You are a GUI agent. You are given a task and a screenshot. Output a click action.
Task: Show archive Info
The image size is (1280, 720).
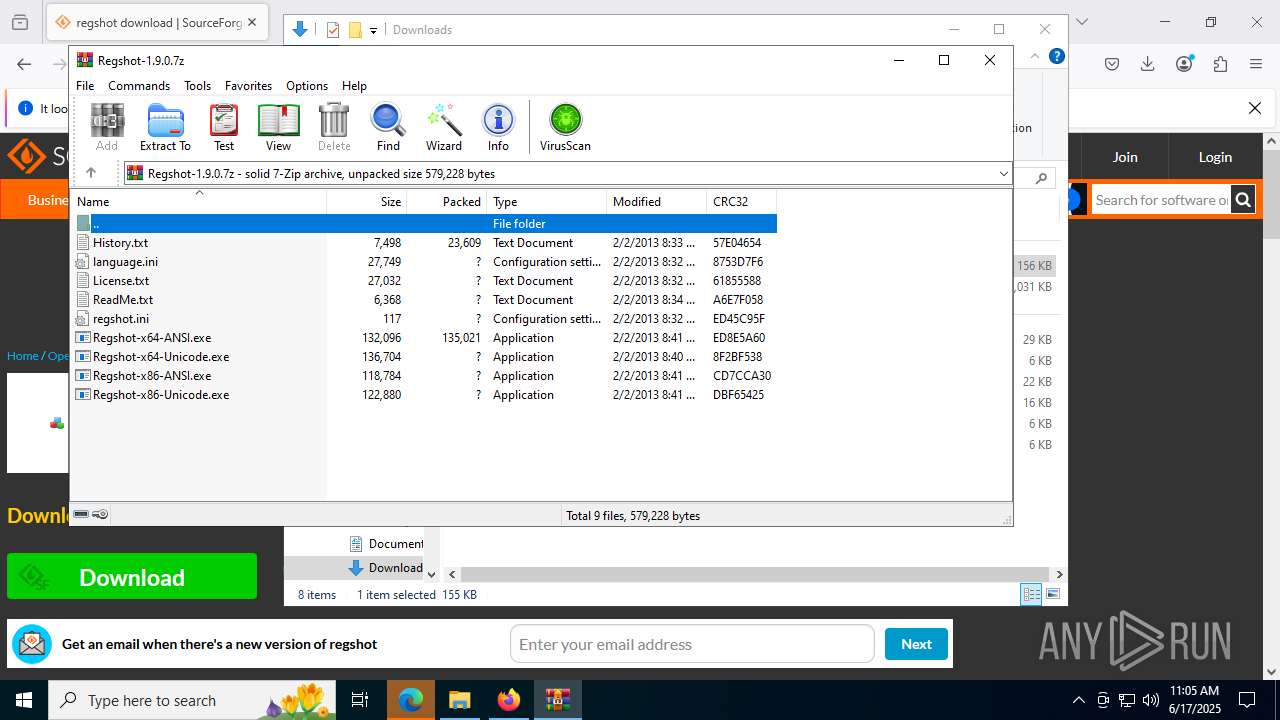[x=498, y=127]
